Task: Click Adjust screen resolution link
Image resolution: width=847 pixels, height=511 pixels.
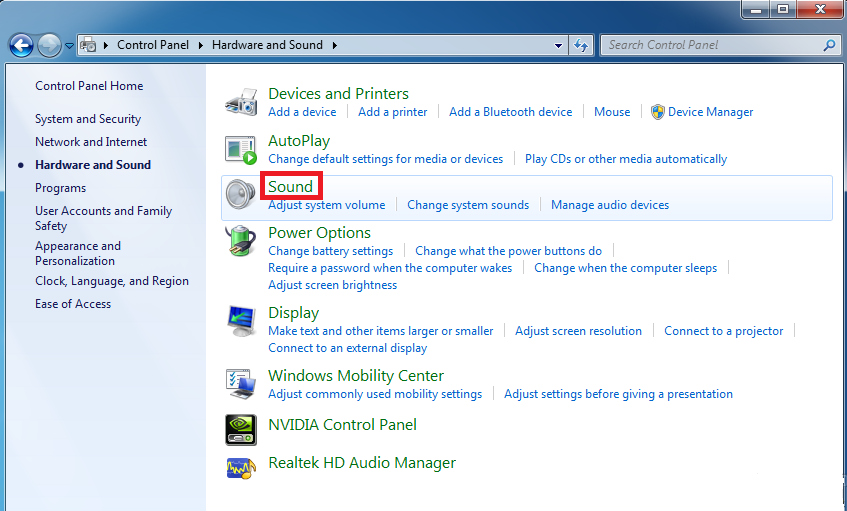Action: [579, 331]
